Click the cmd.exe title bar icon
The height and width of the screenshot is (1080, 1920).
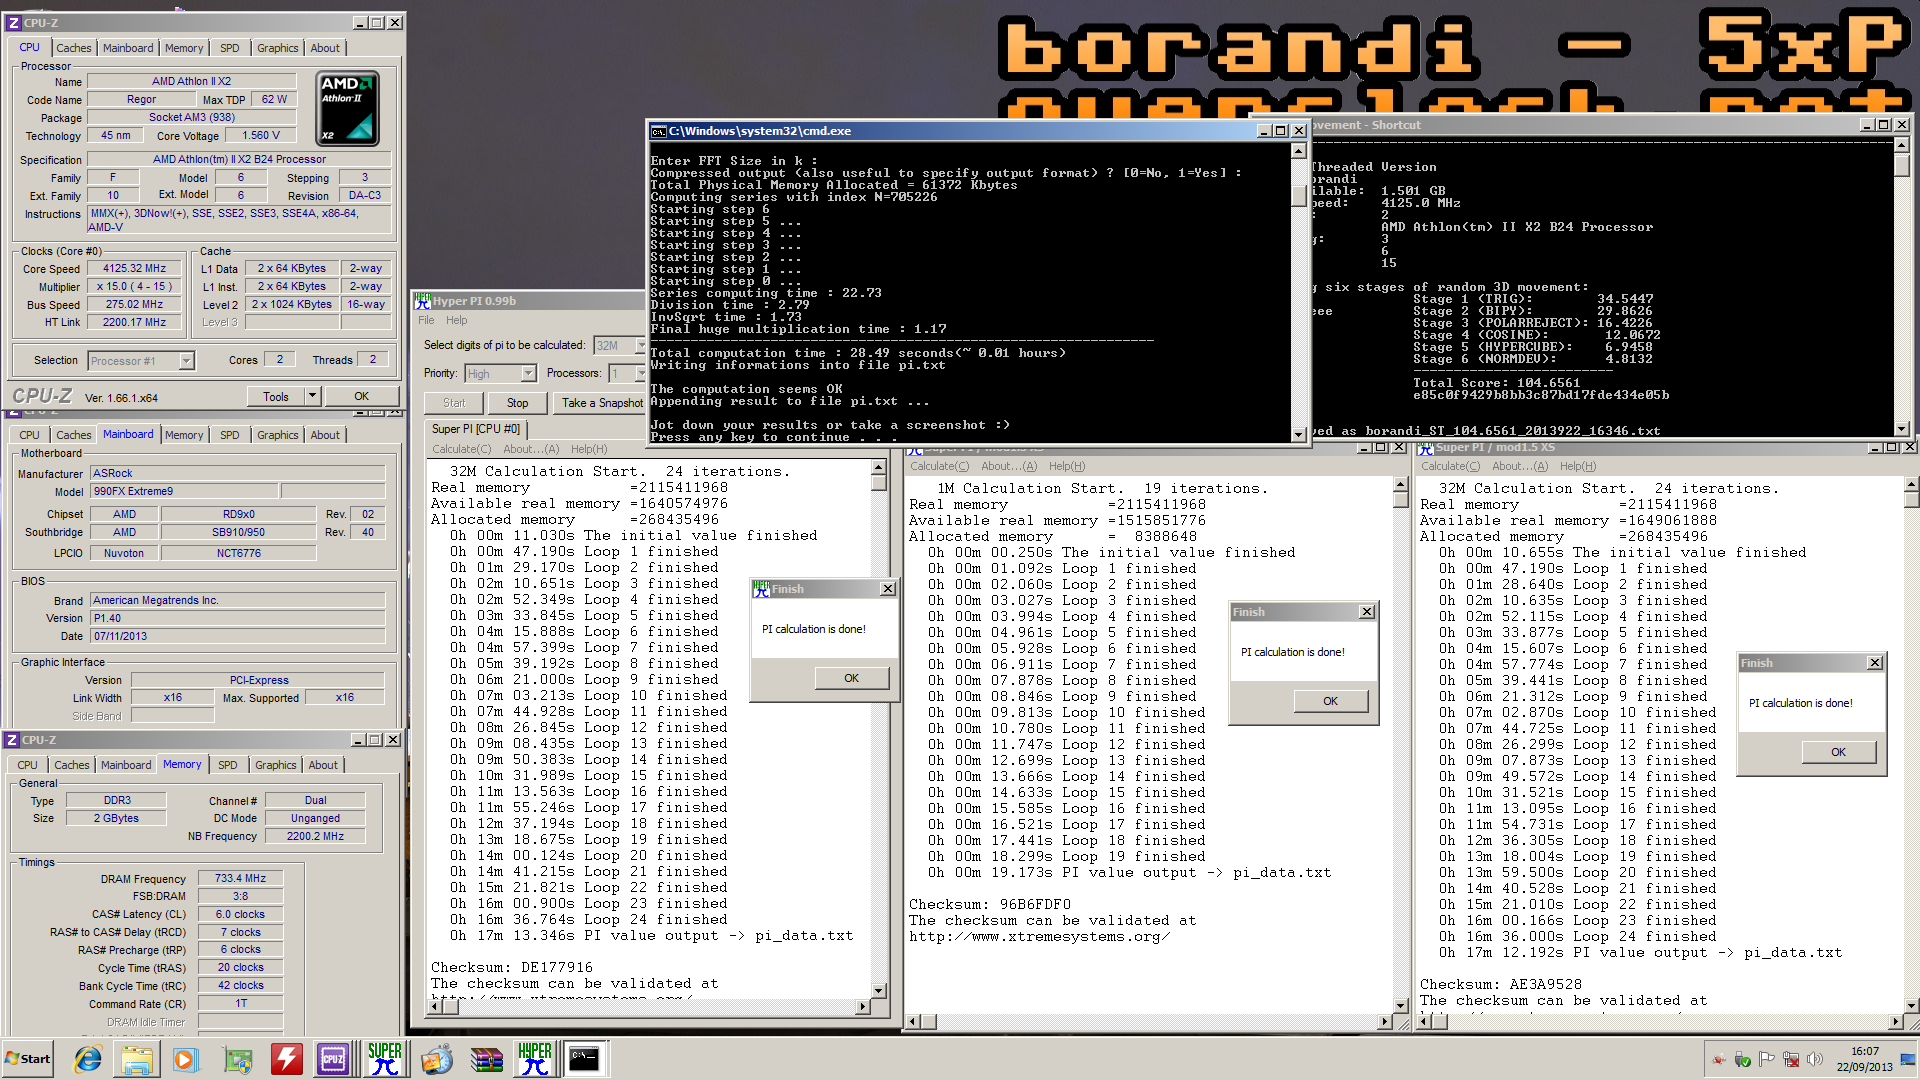tap(658, 131)
